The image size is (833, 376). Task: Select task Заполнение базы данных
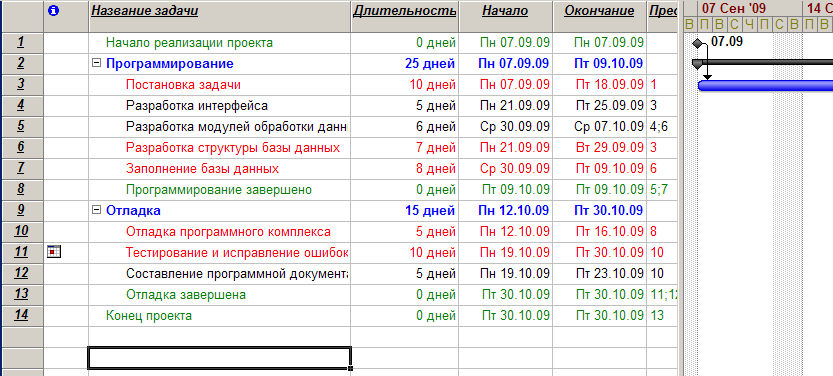tap(202, 168)
